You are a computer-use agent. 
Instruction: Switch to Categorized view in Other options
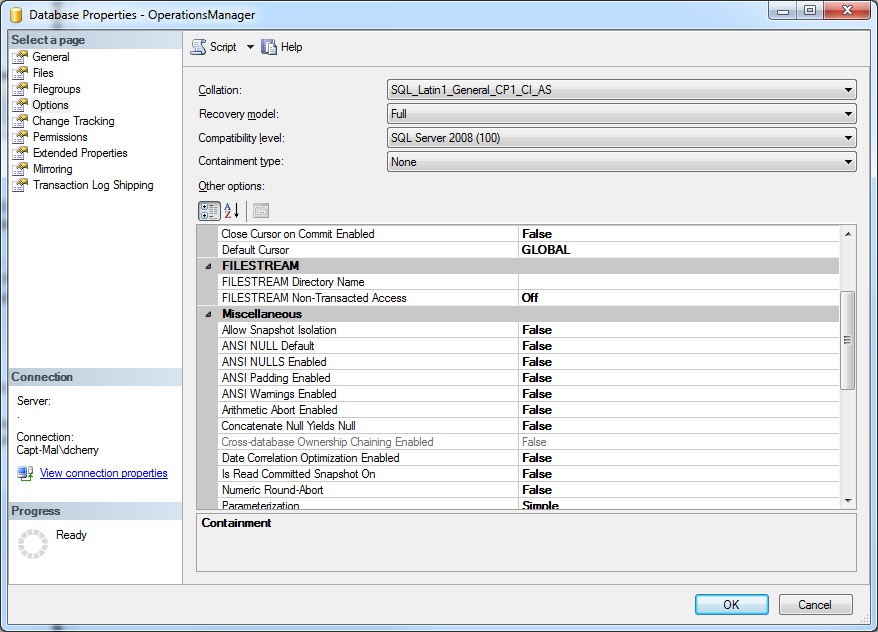[x=209, y=211]
